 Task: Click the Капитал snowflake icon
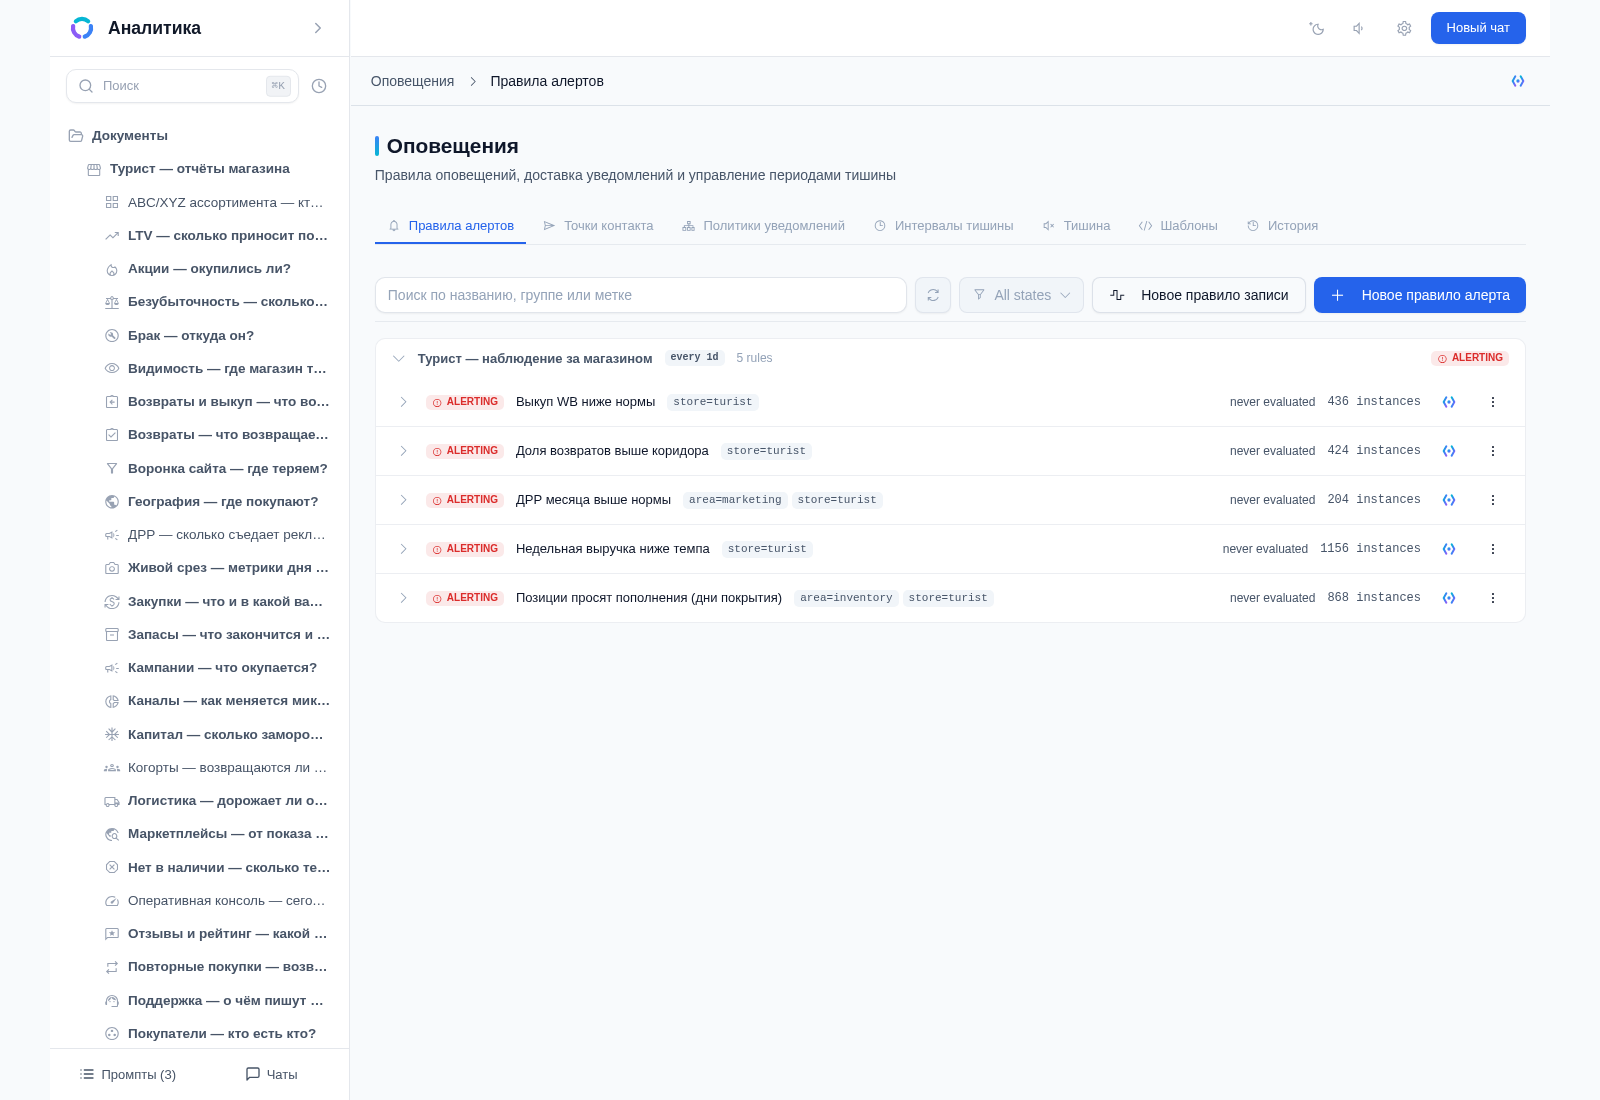(x=112, y=735)
